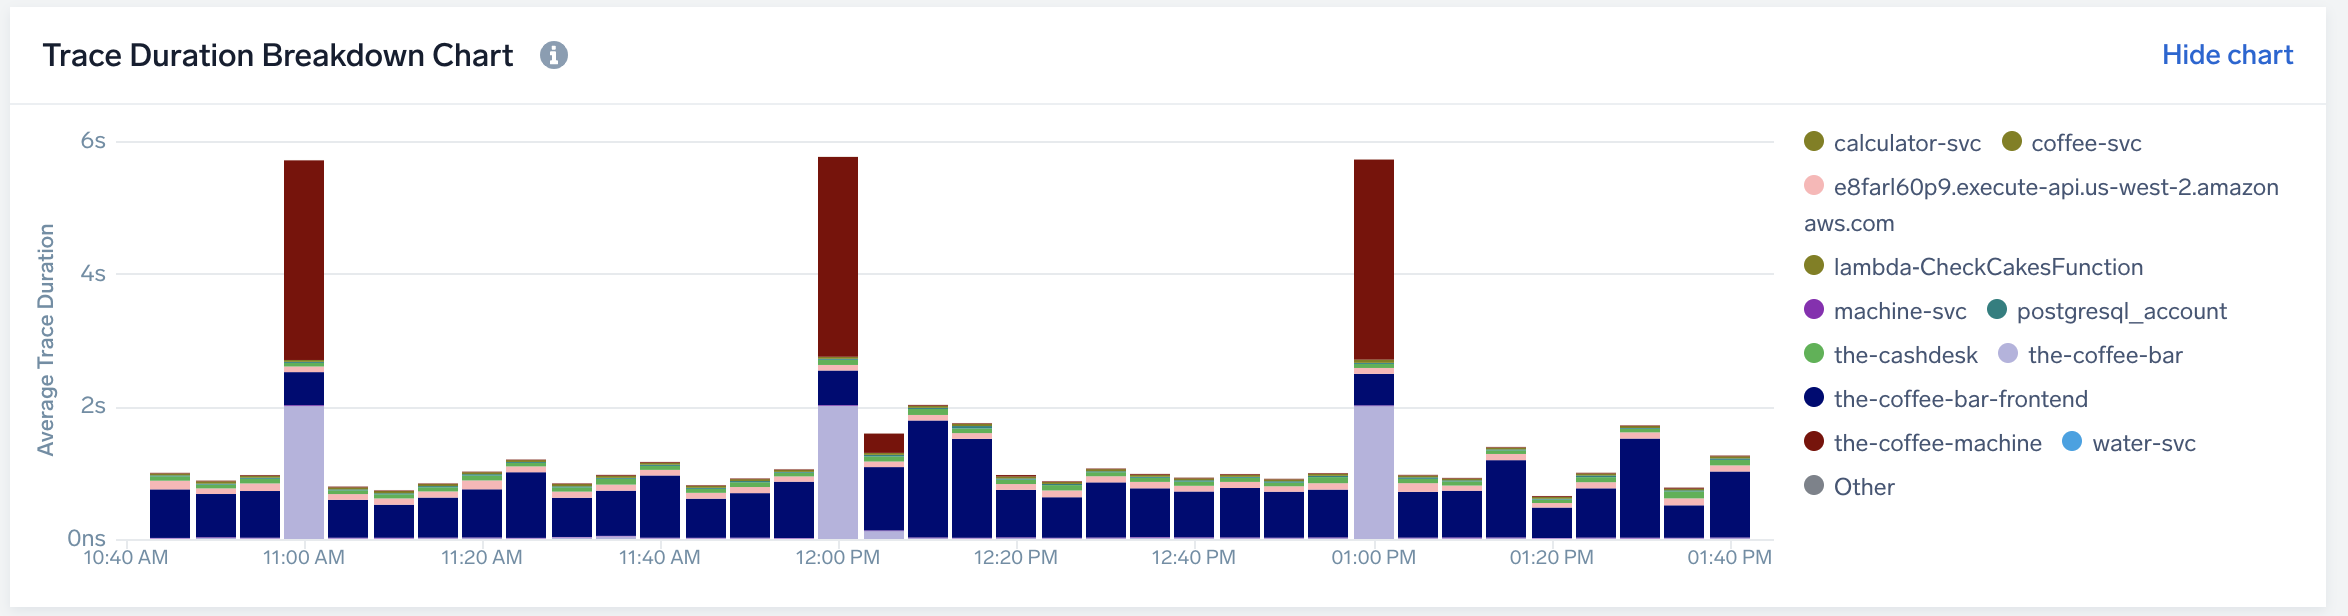Select the tall 12:00 PM spike bar
2348x616 pixels.
coord(838,258)
